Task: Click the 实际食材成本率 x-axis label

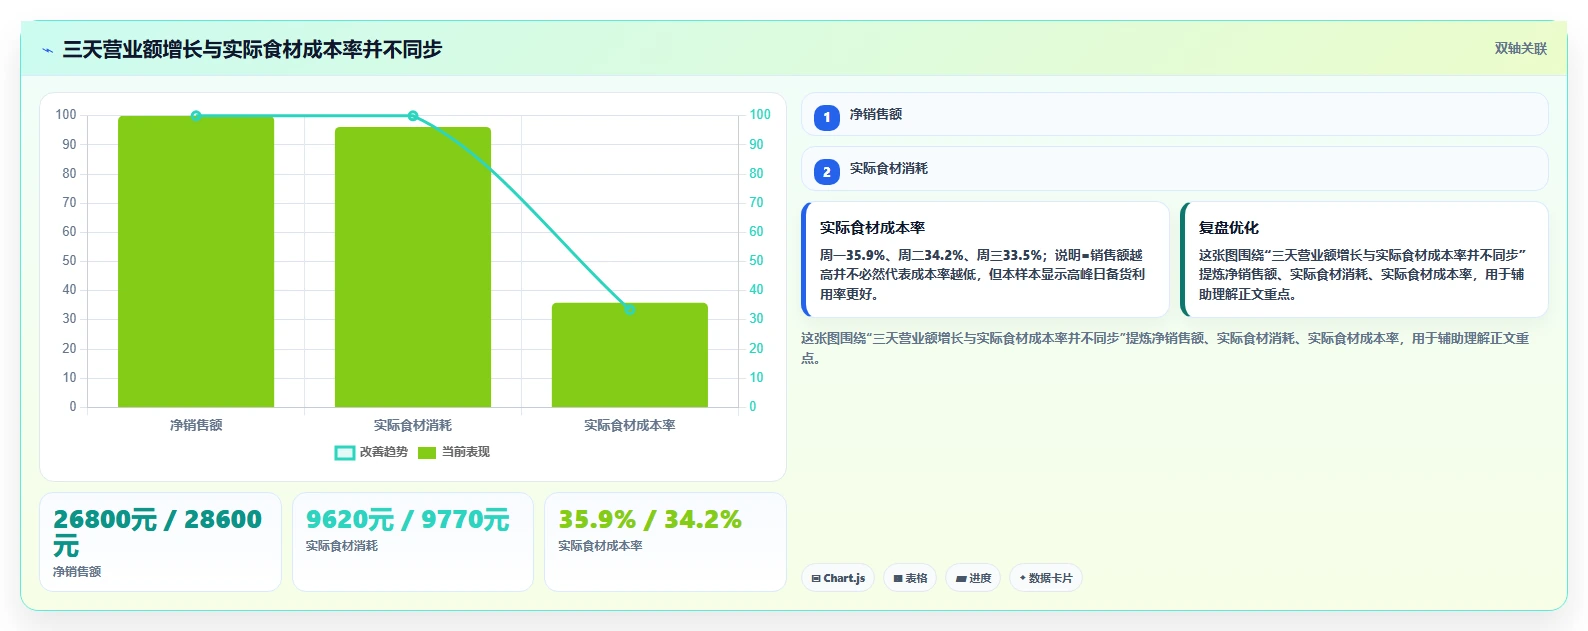Action: (x=630, y=425)
